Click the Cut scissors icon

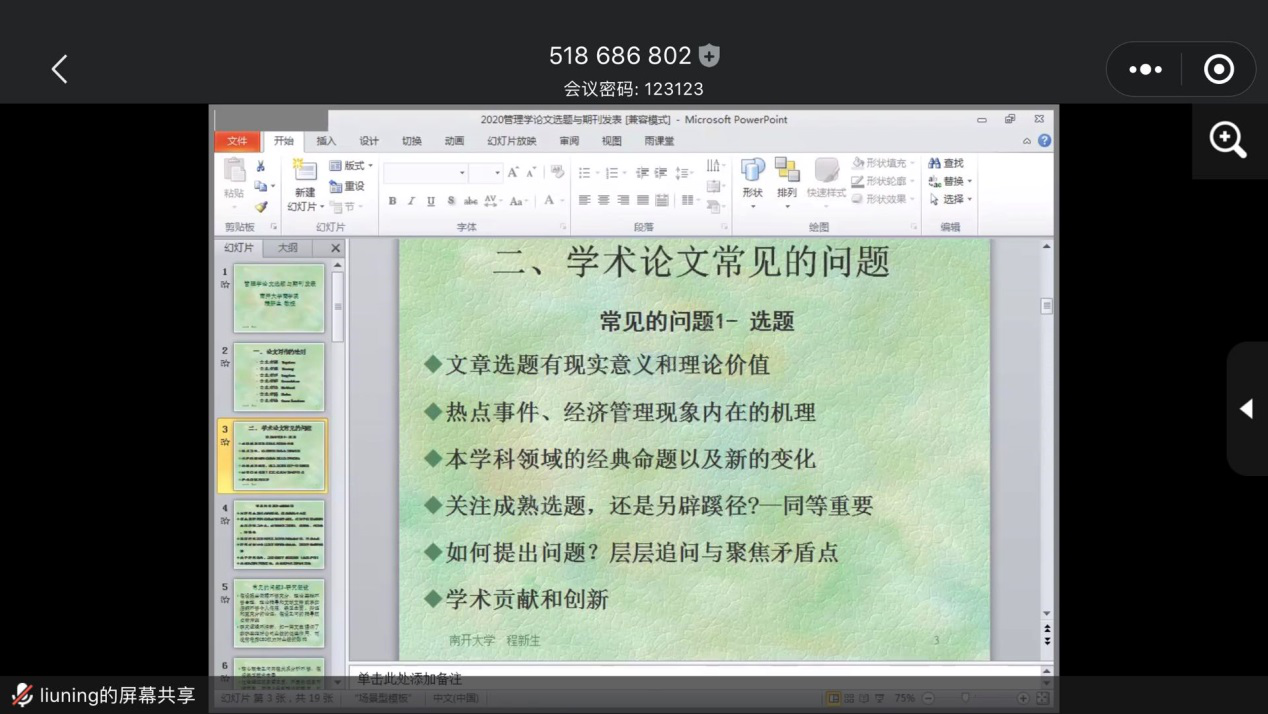tap(261, 167)
